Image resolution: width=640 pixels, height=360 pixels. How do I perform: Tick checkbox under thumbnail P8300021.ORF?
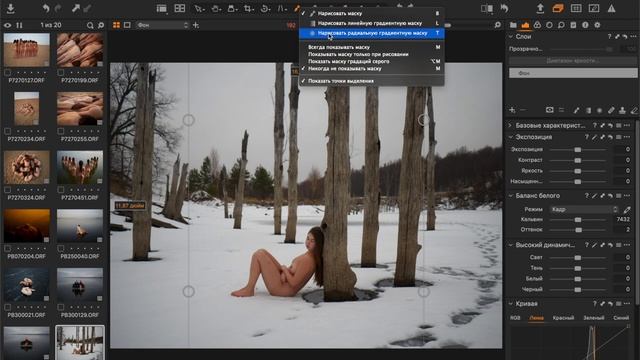tap(7, 307)
